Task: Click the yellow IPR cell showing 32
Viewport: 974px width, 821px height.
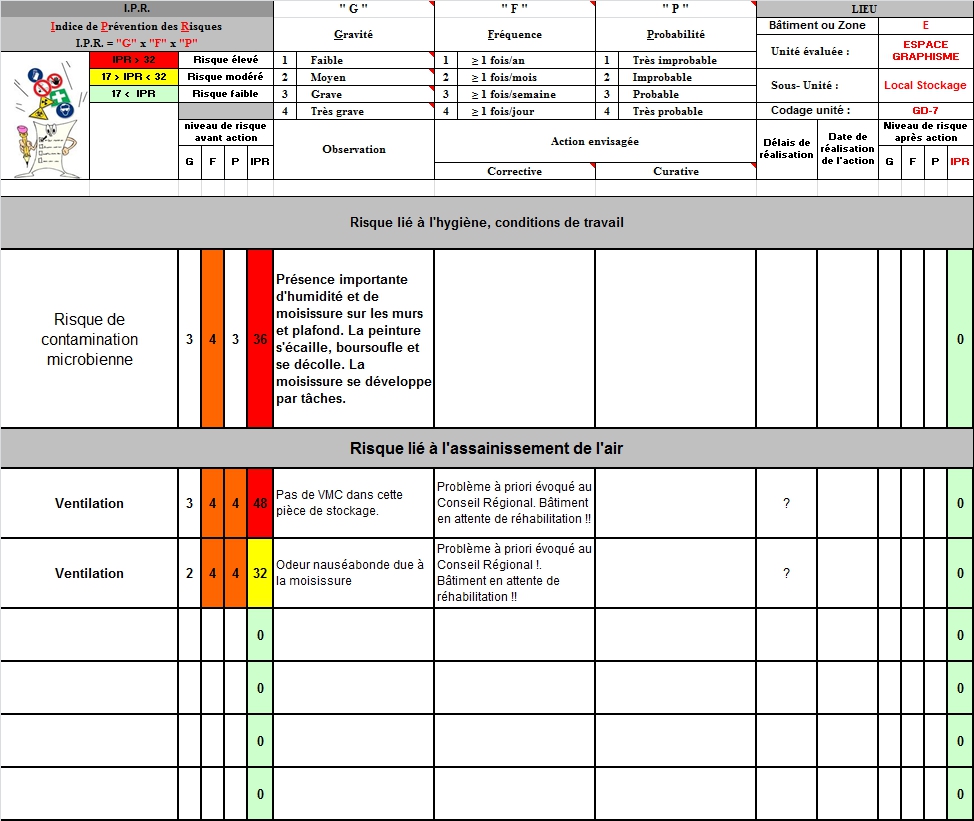Action: (260, 573)
